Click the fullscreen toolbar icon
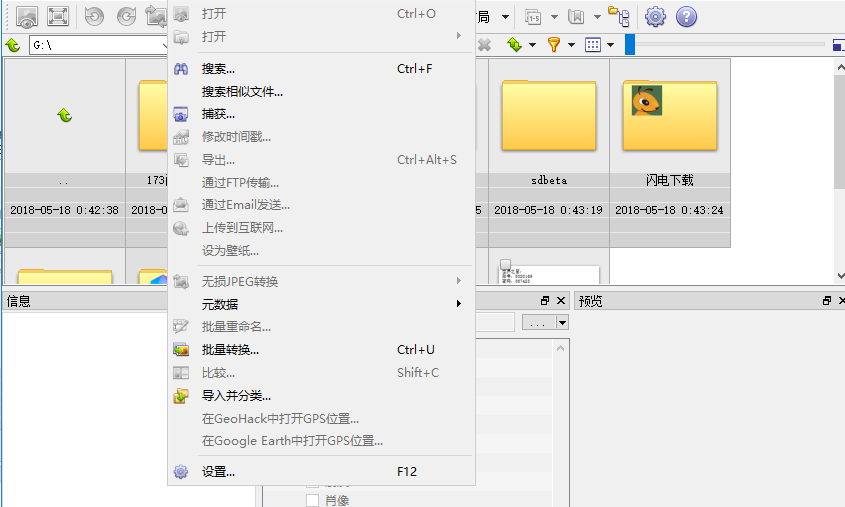This screenshot has height=507, width=845. click(58, 17)
